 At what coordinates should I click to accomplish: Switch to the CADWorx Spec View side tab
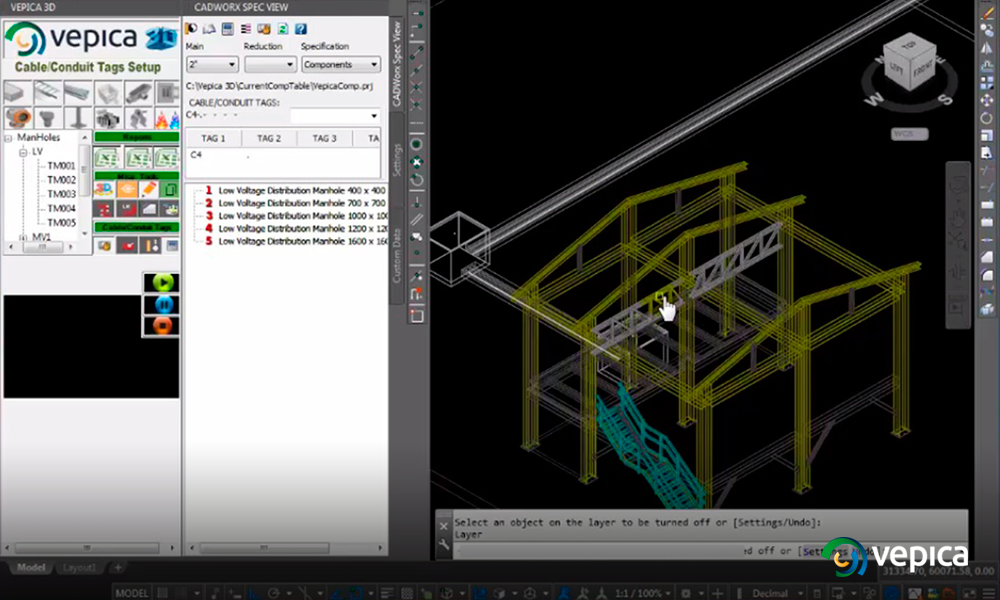(397, 62)
